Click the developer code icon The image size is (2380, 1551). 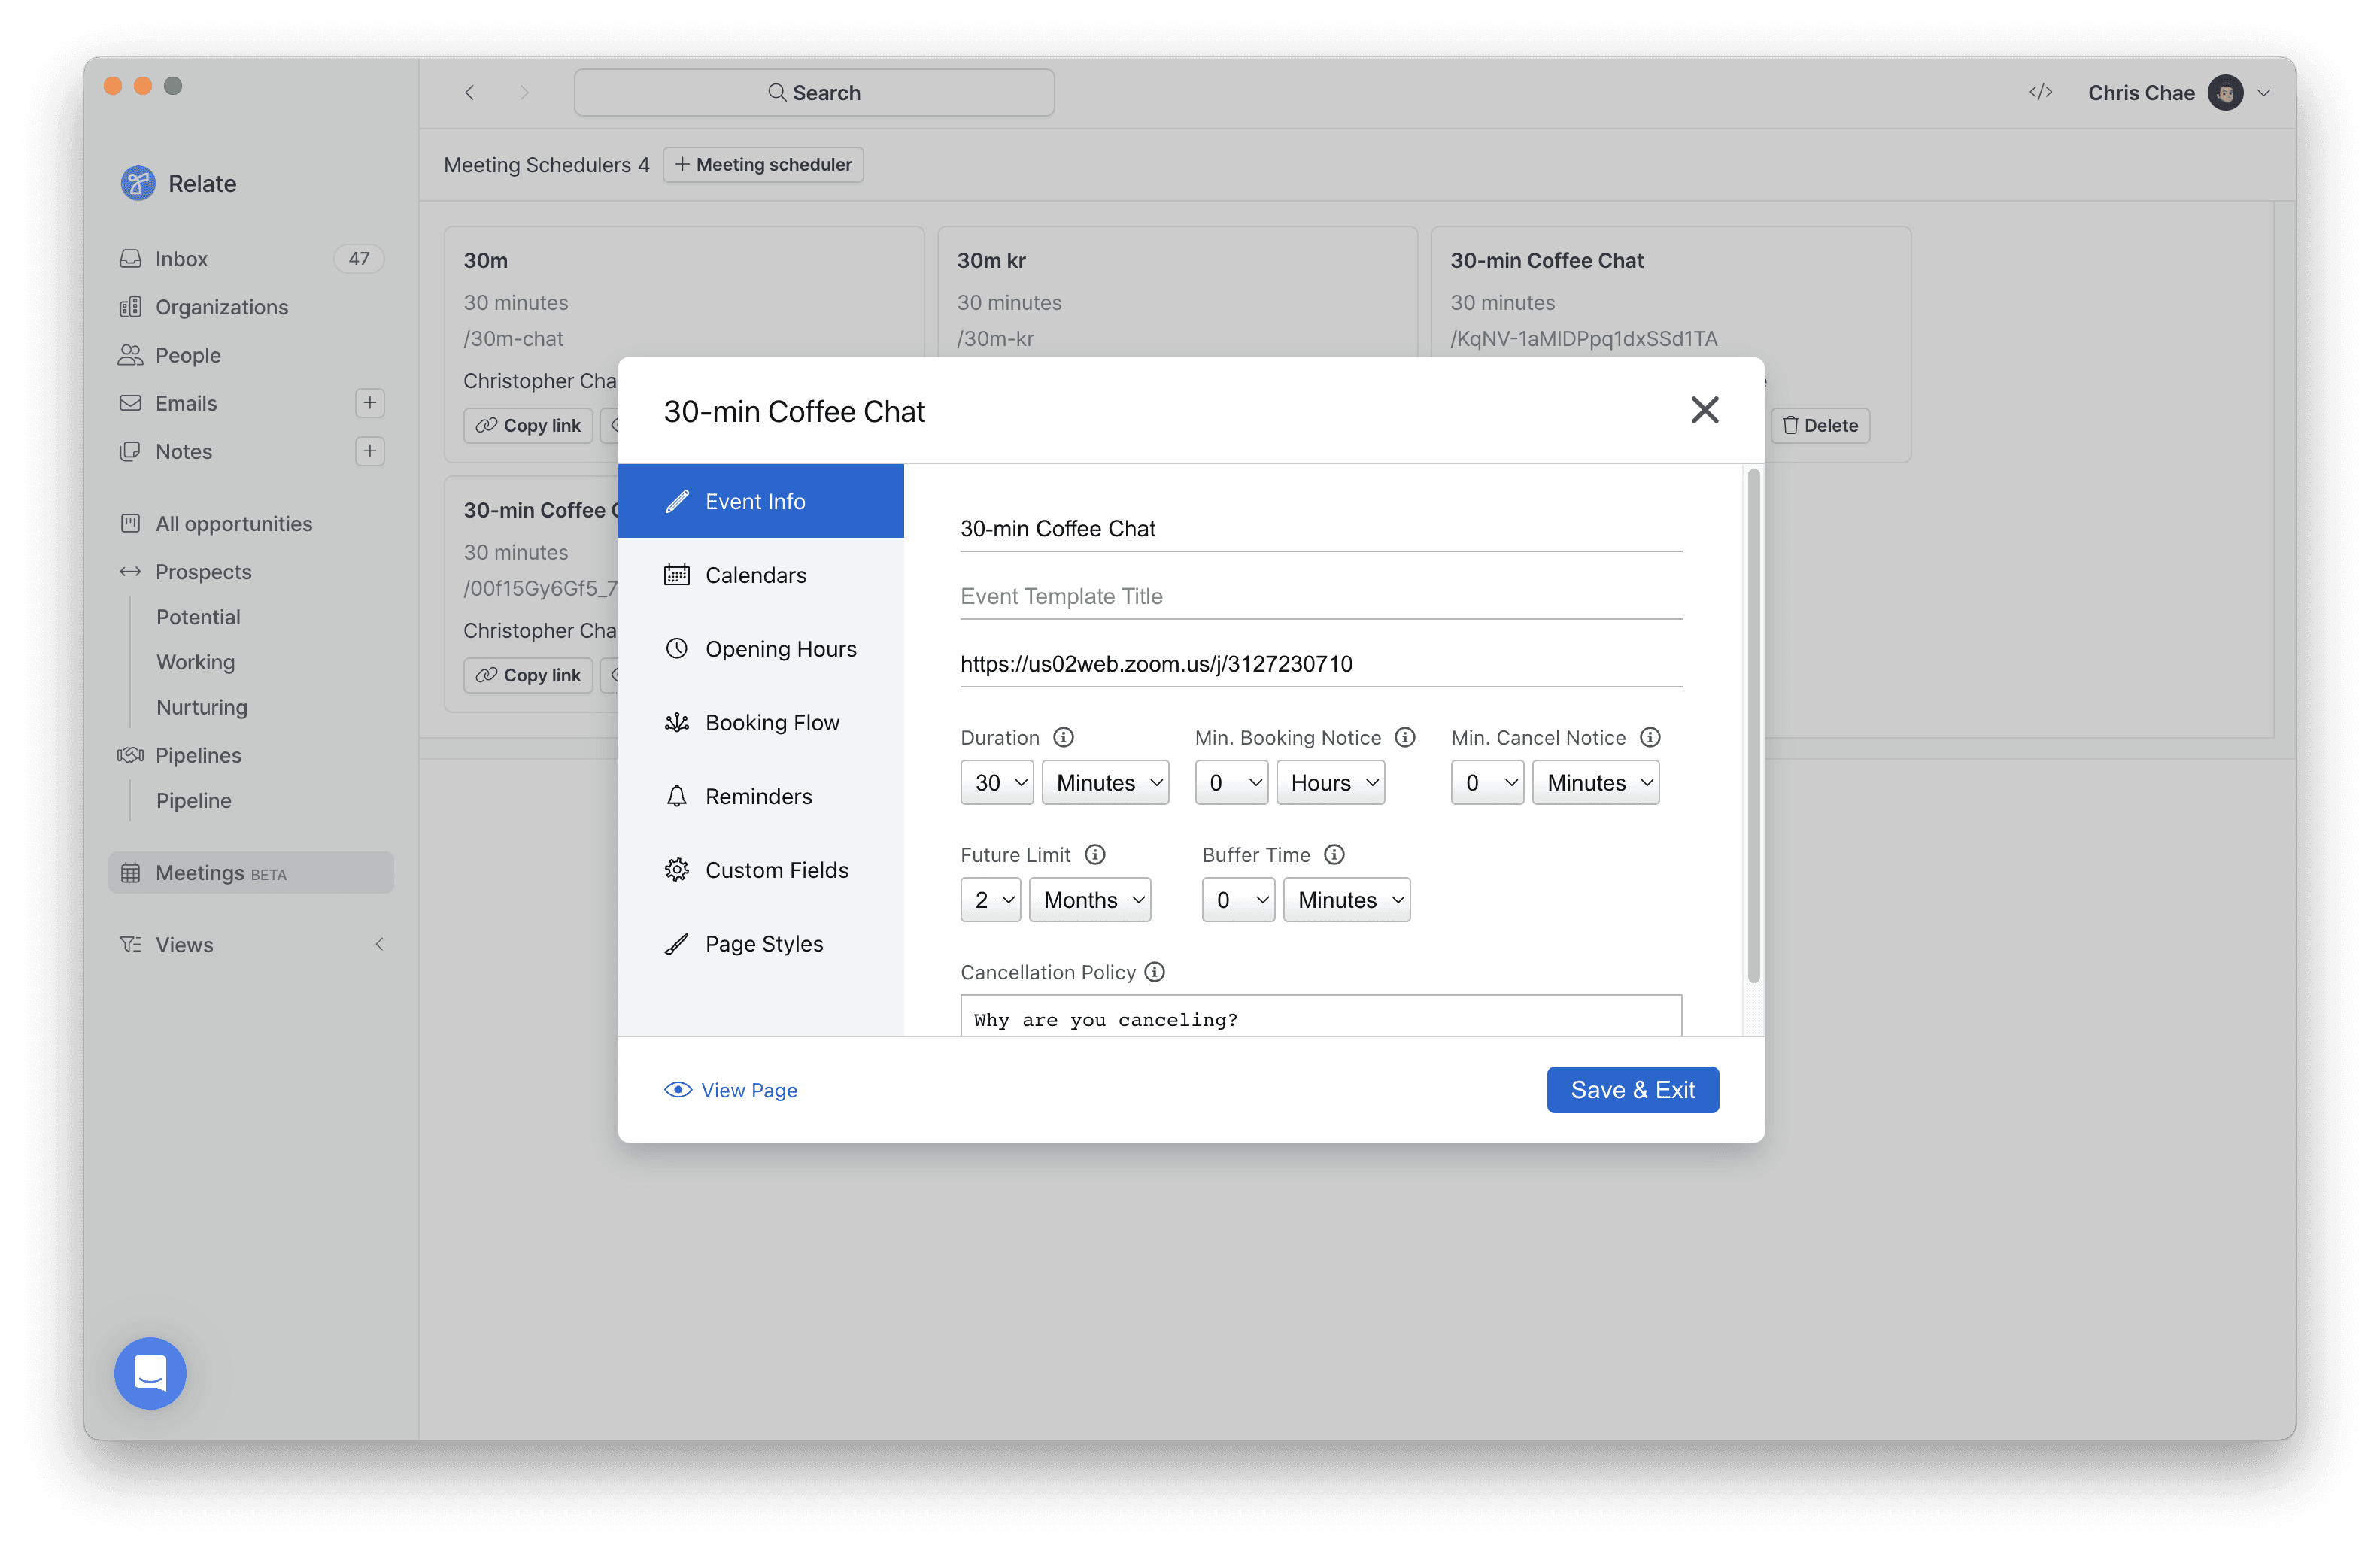point(2040,92)
